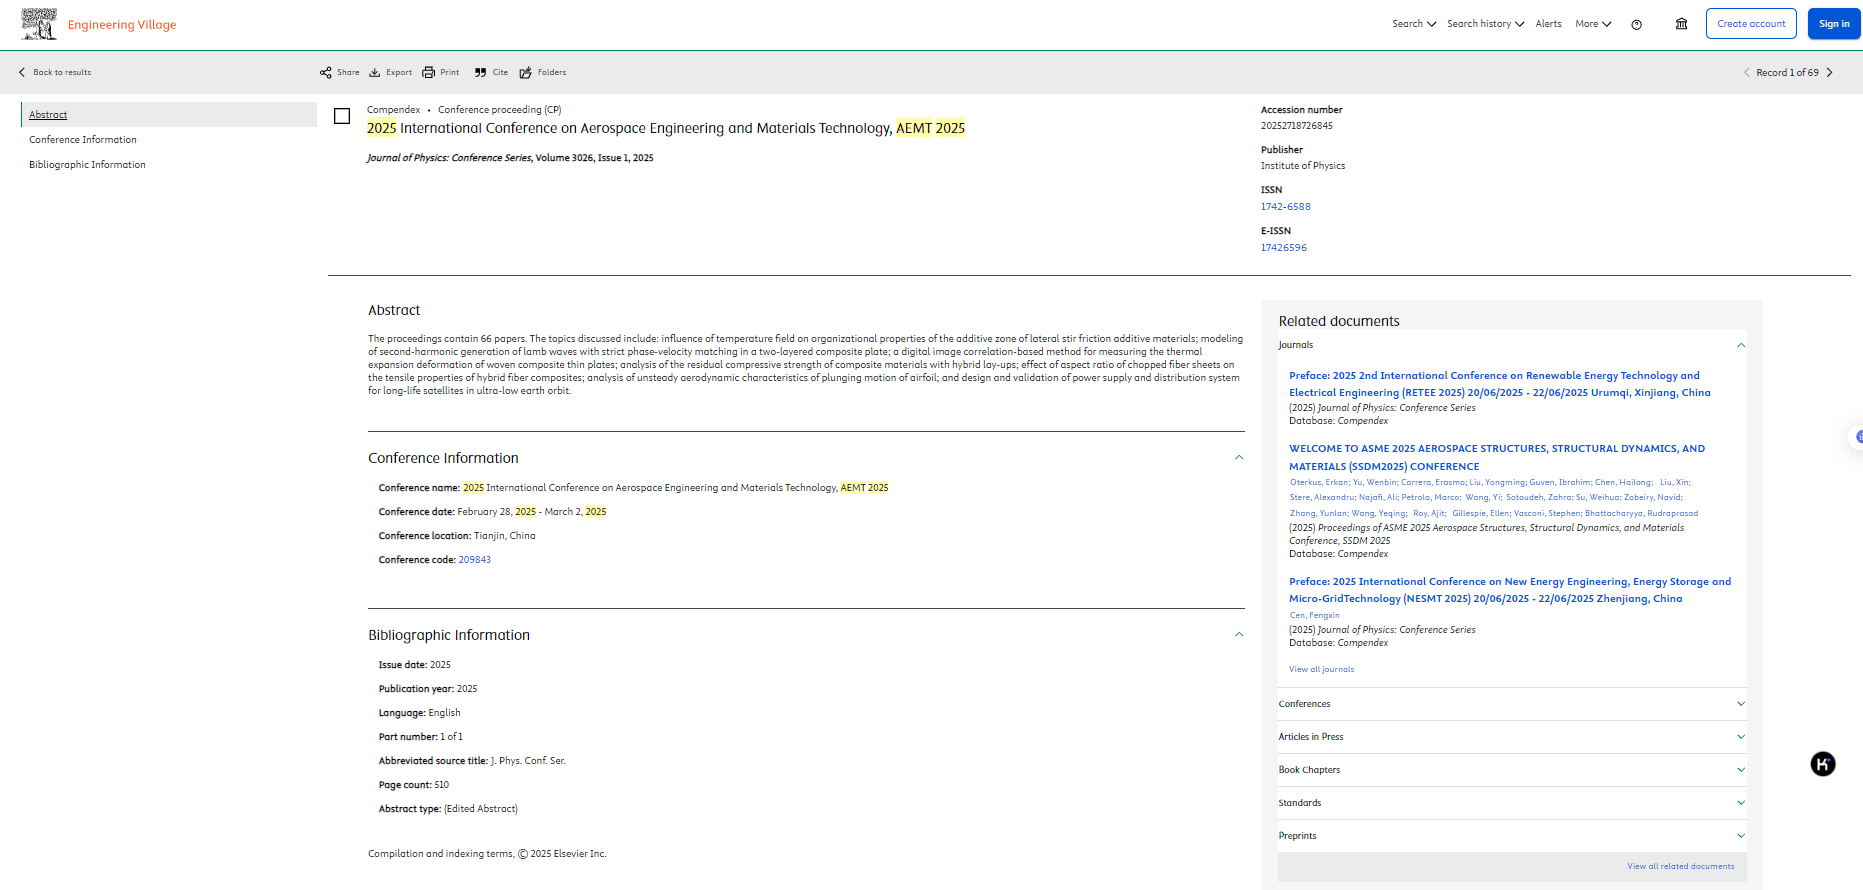Collapse the Conference Information section
Viewport: 1863px width, 890px height.
(1239, 458)
